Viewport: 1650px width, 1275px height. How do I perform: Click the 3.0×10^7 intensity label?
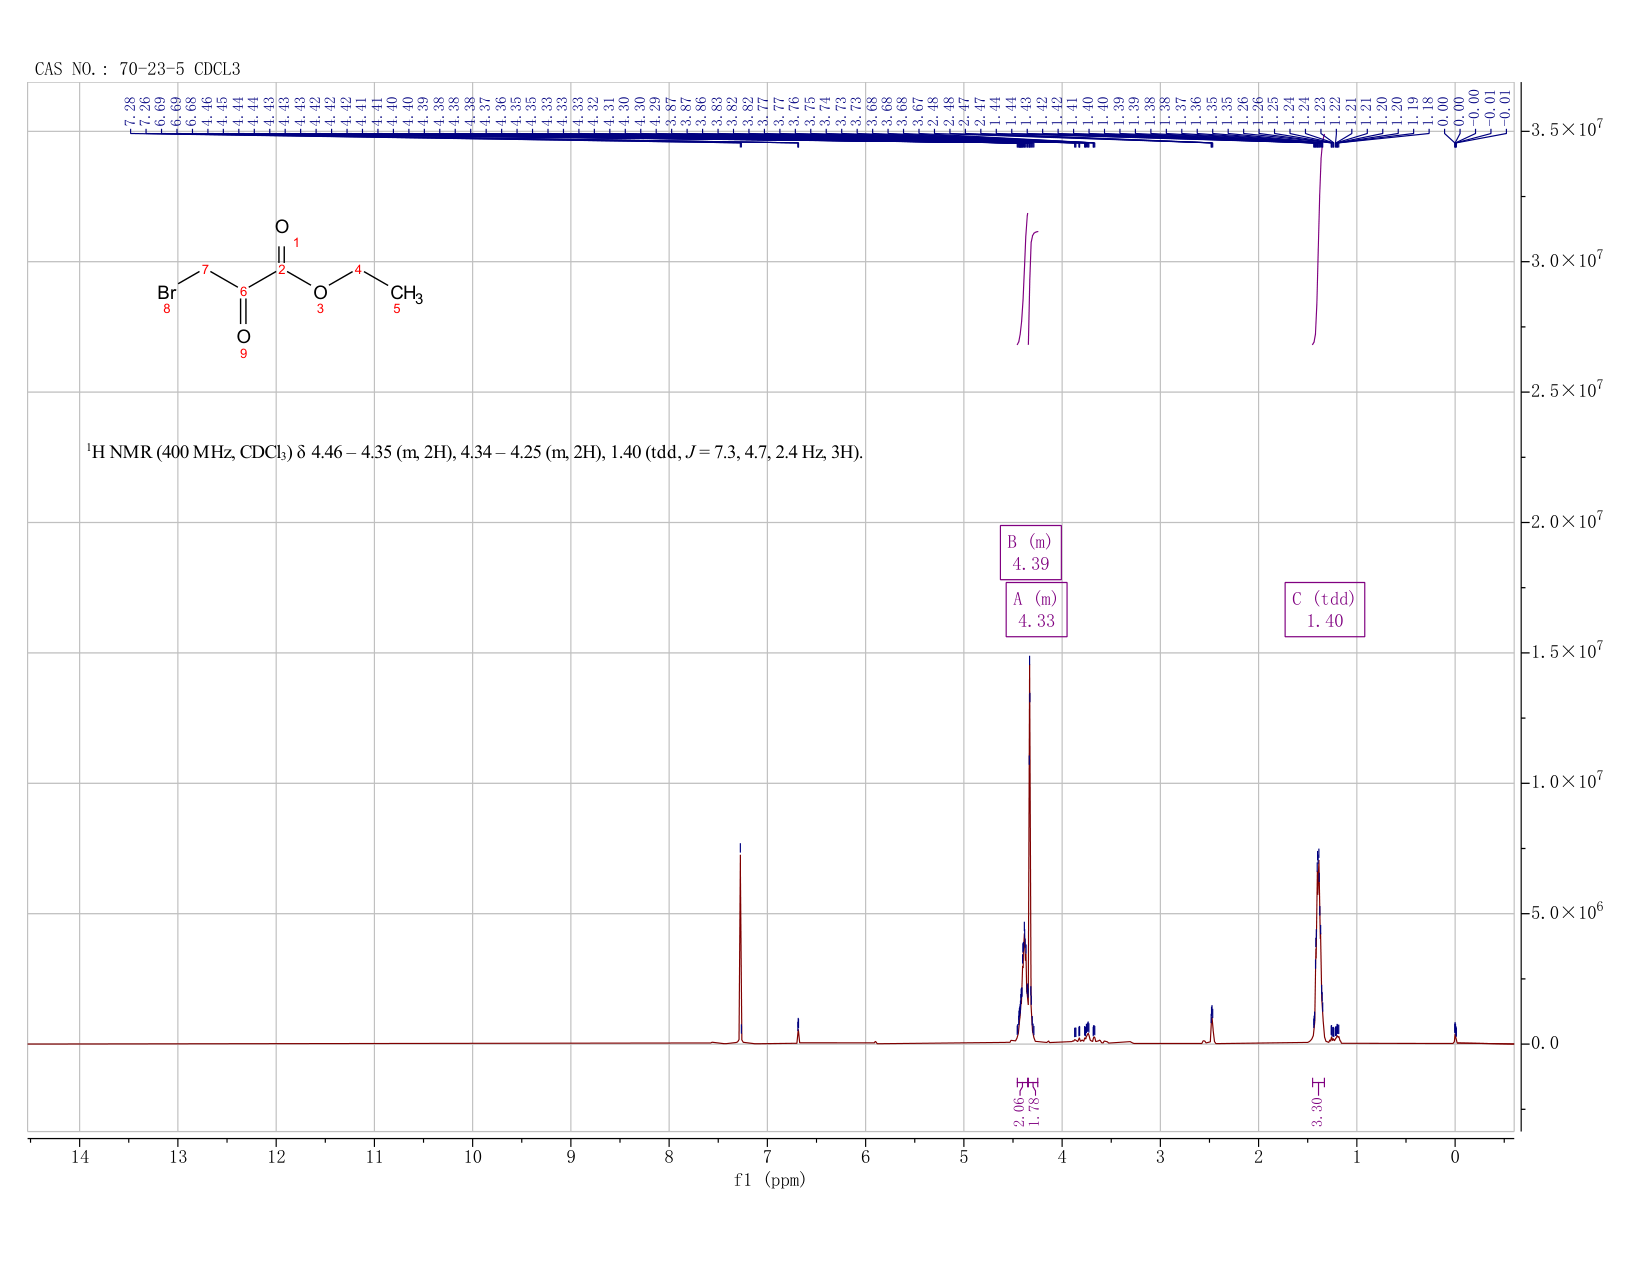(x=1567, y=261)
